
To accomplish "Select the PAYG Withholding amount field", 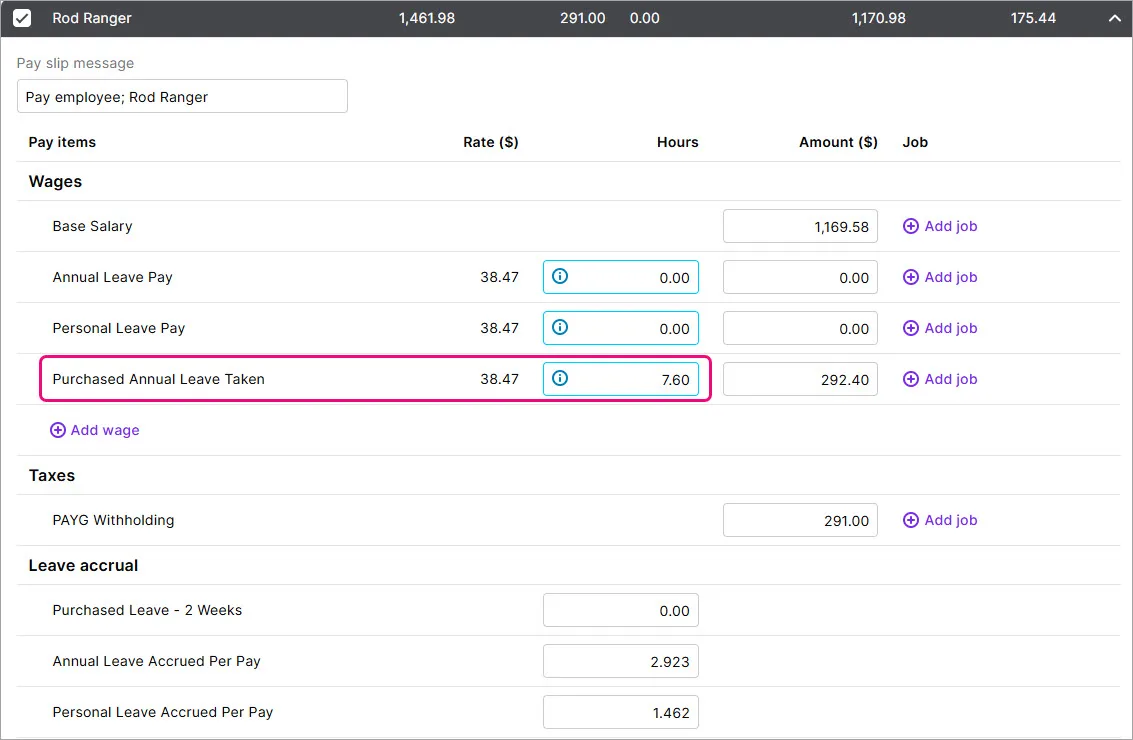I will (x=800, y=520).
